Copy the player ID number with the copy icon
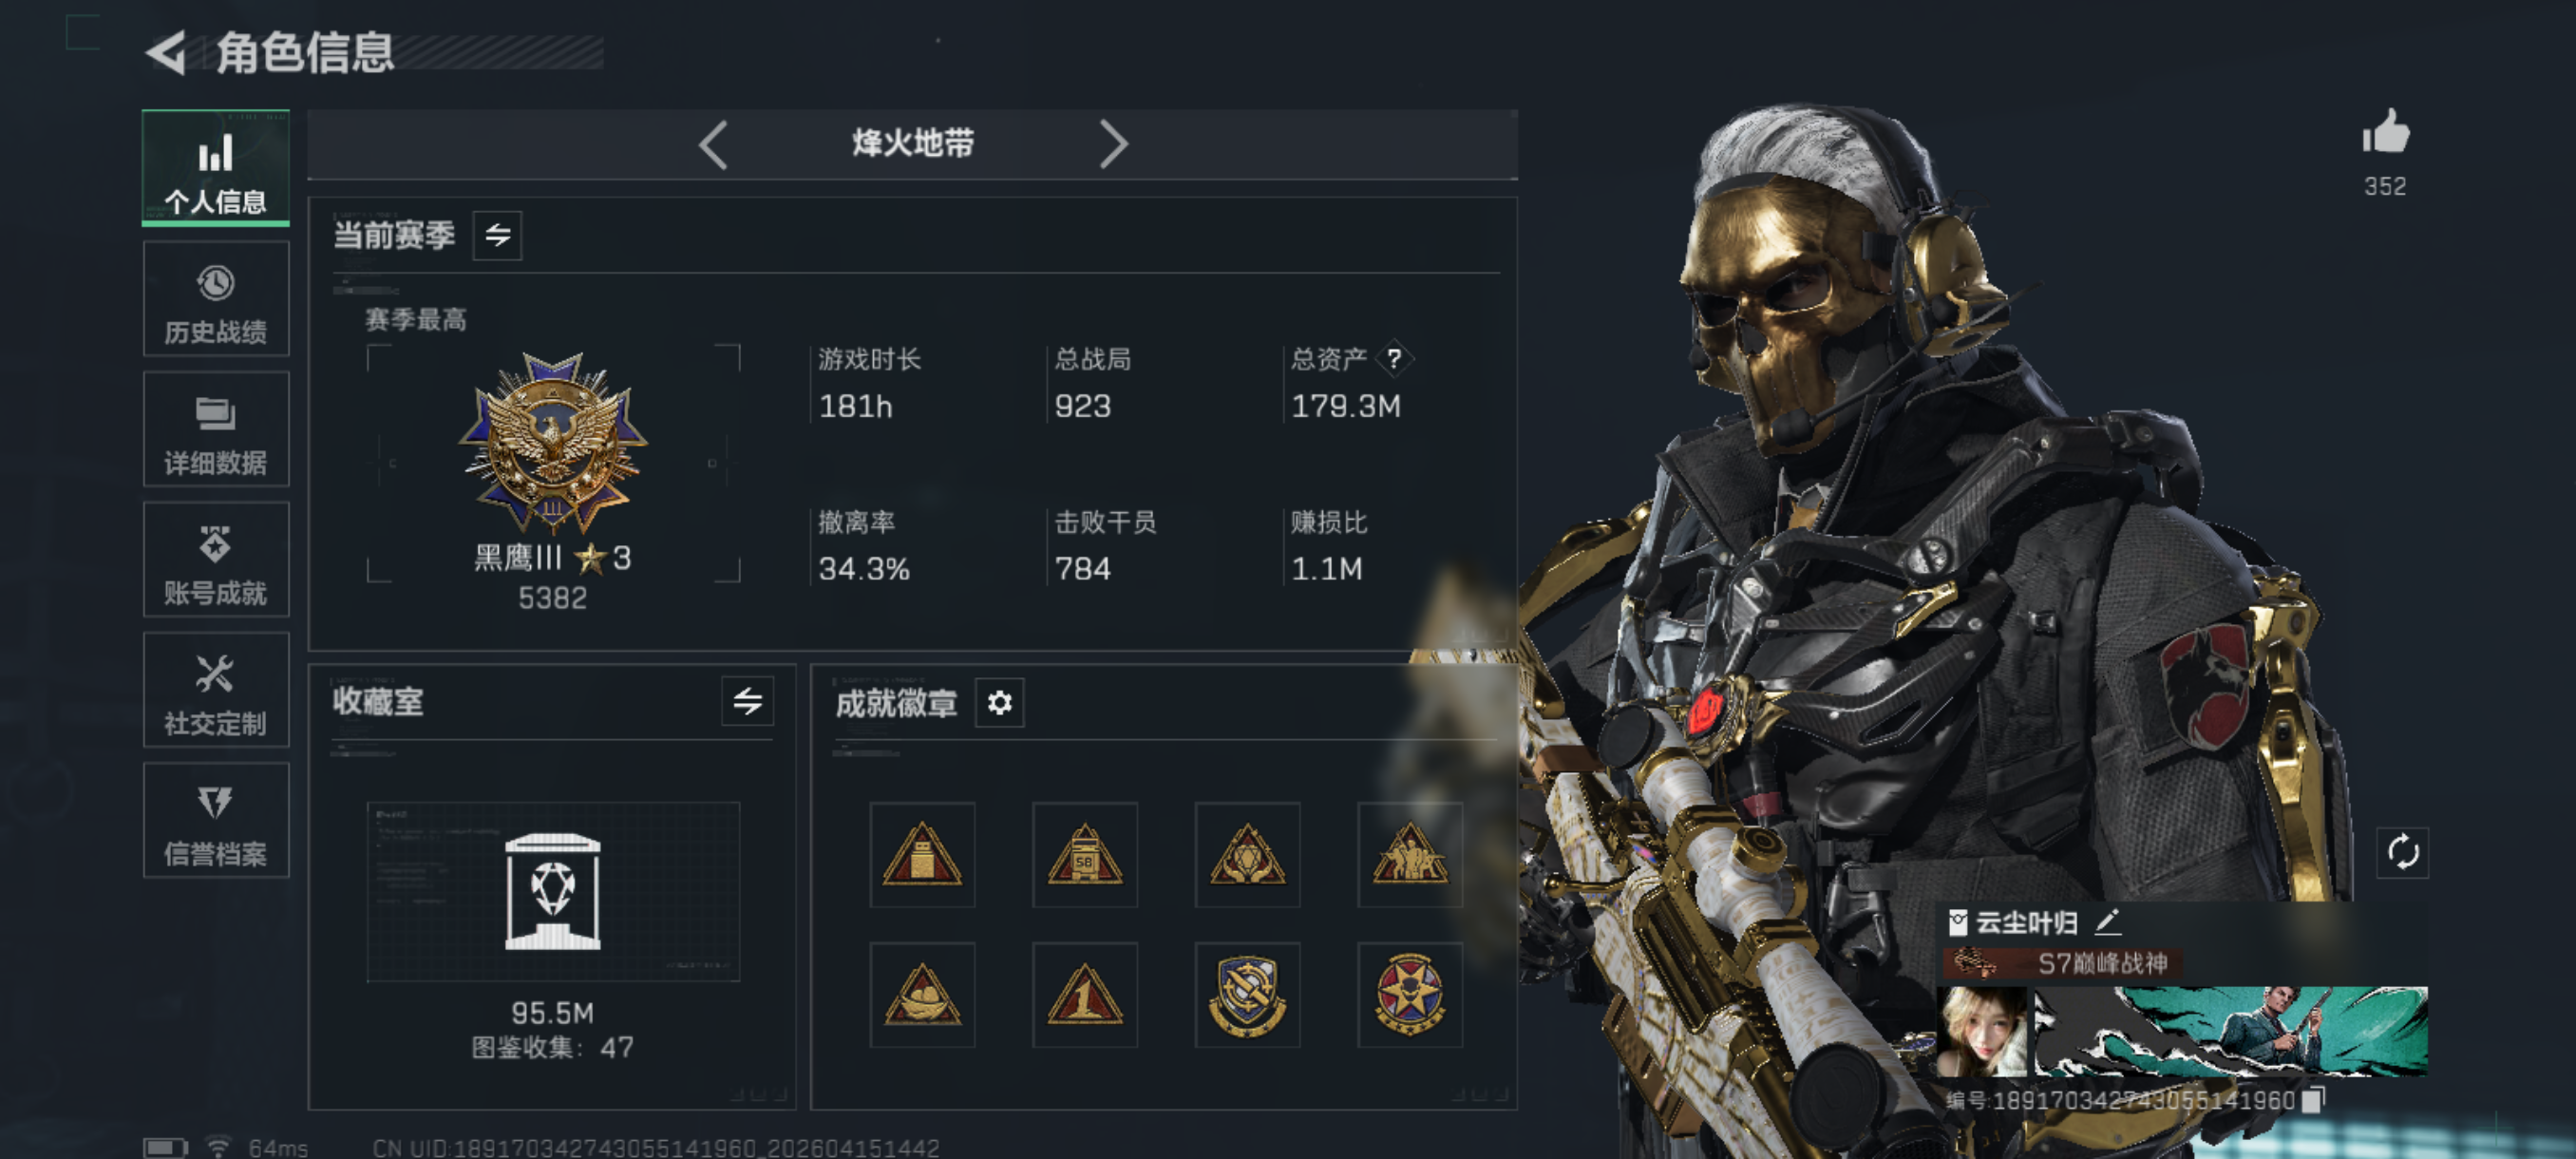 (2313, 1100)
